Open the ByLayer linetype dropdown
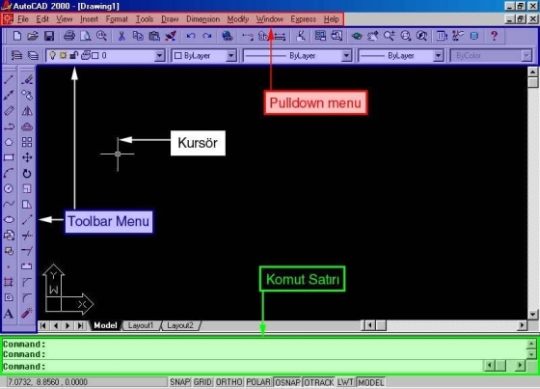 346,55
